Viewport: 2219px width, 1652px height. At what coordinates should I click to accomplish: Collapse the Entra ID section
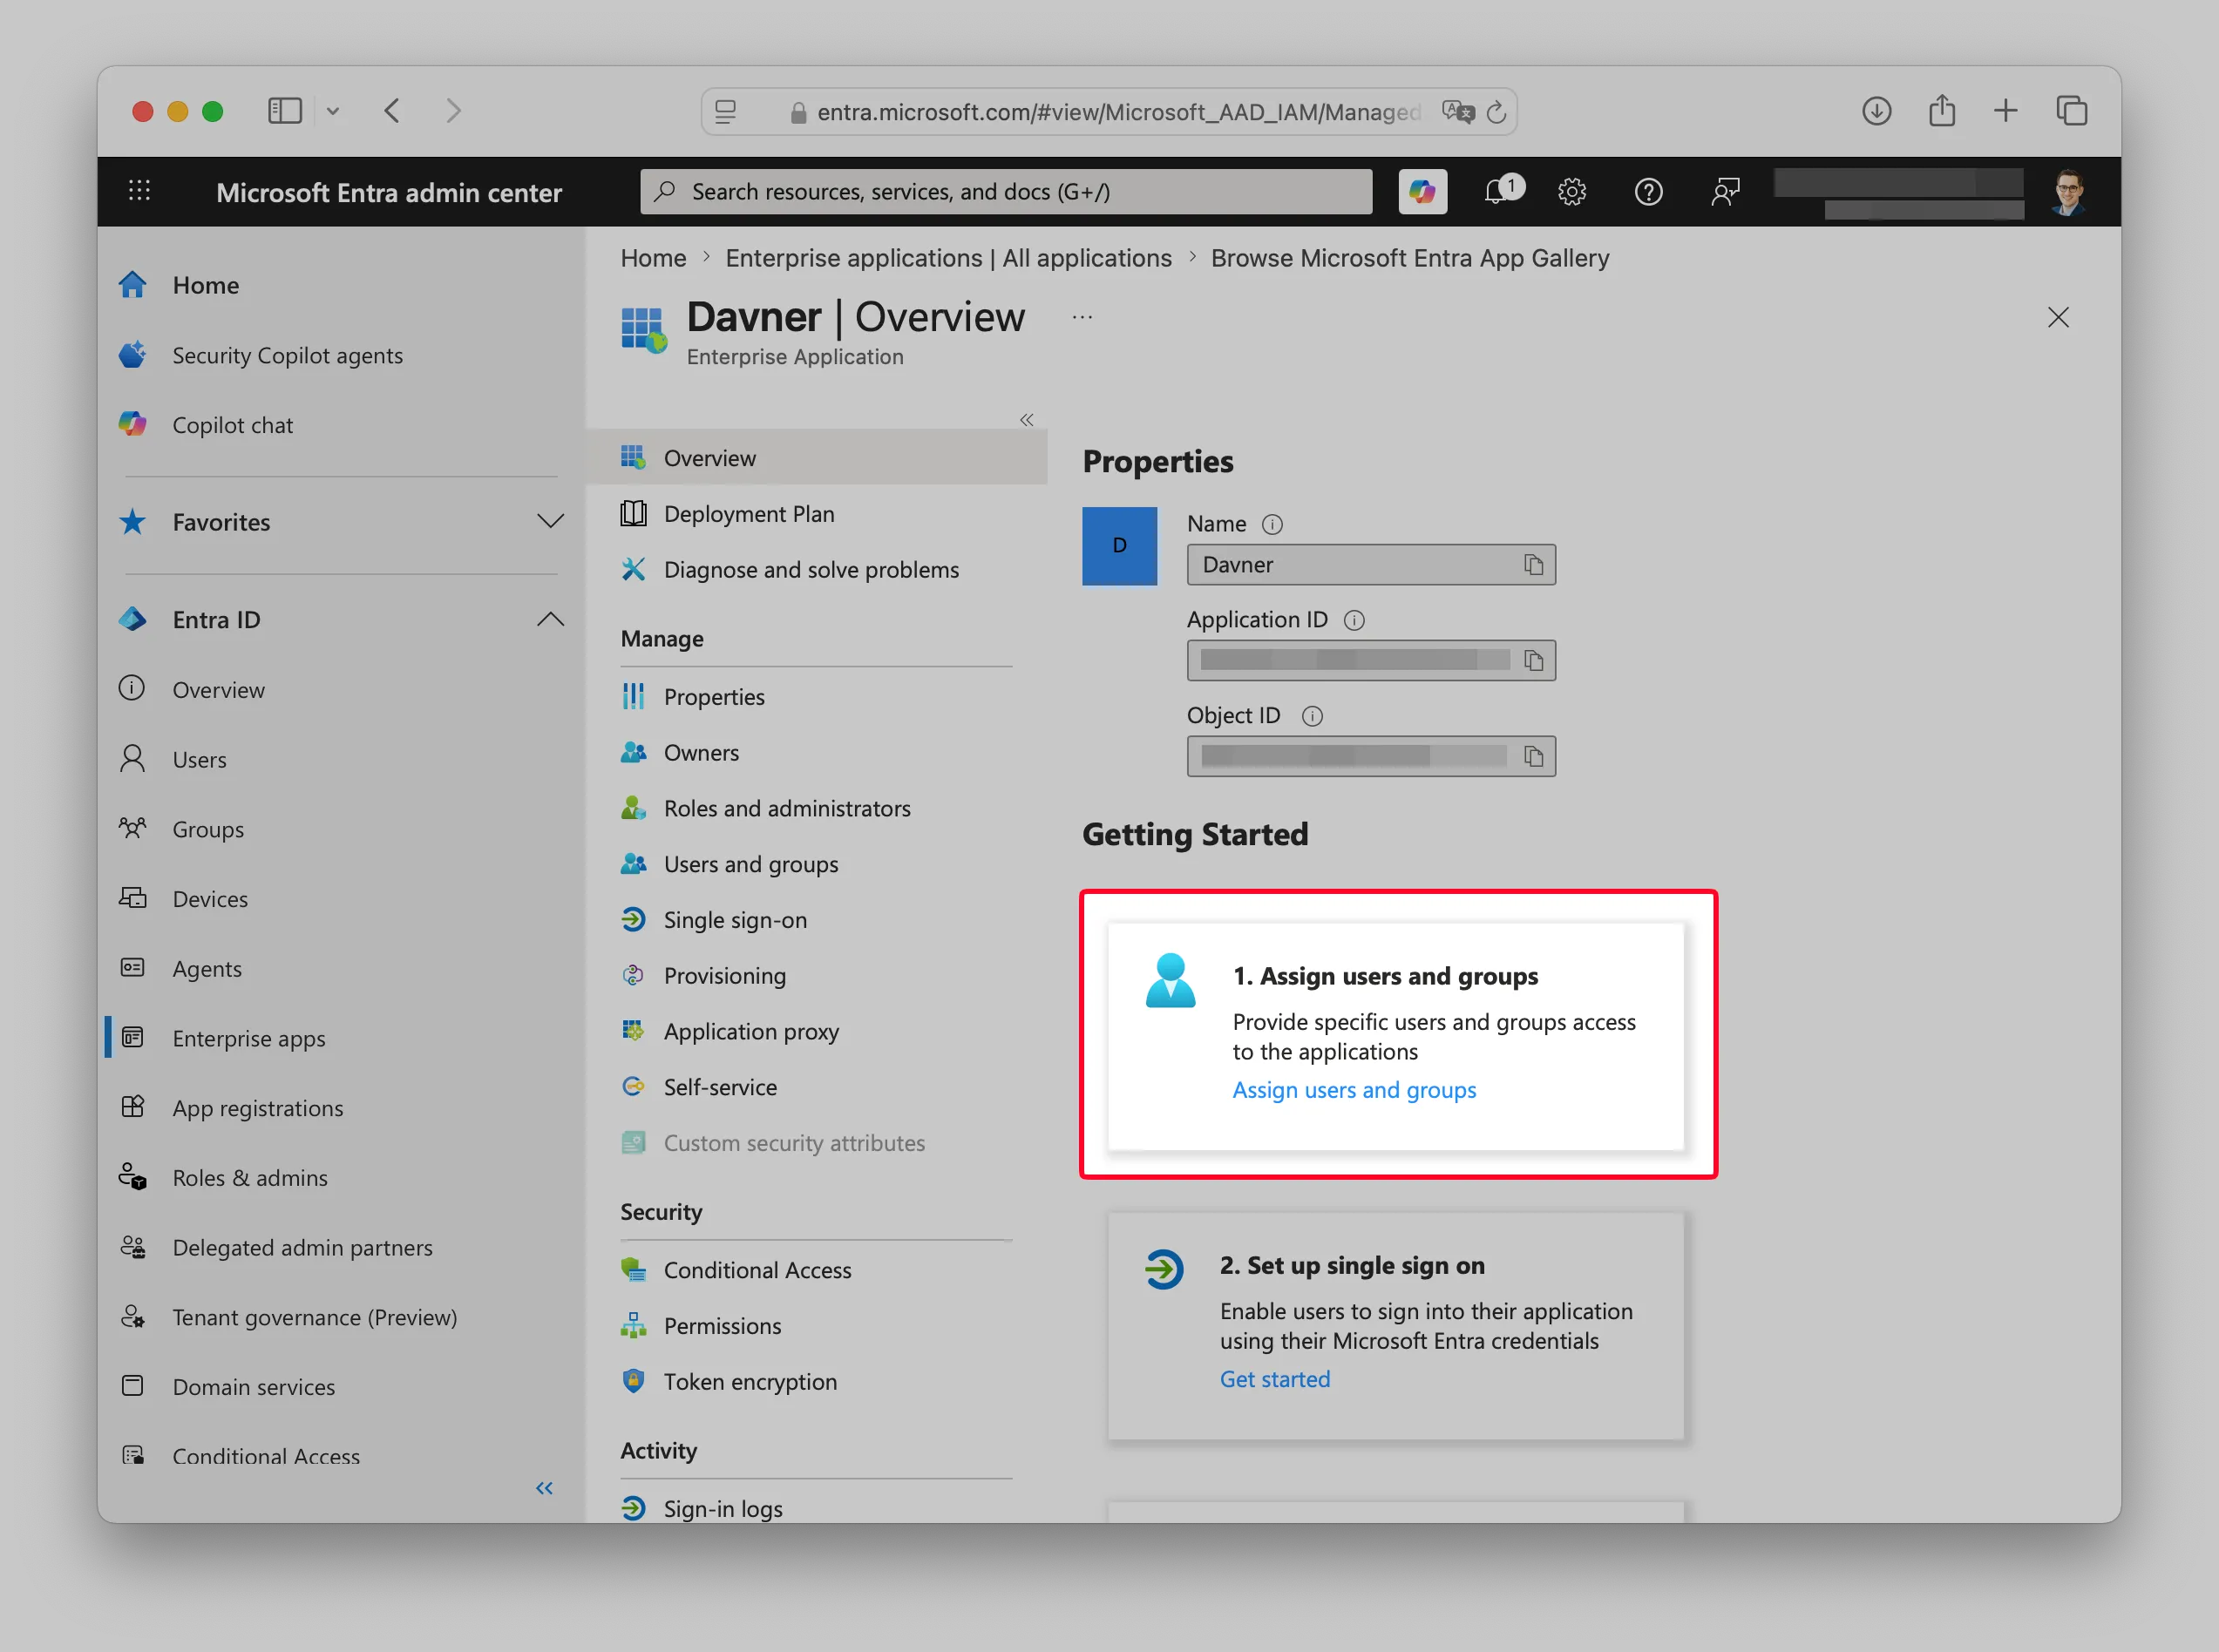coord(550,619)
